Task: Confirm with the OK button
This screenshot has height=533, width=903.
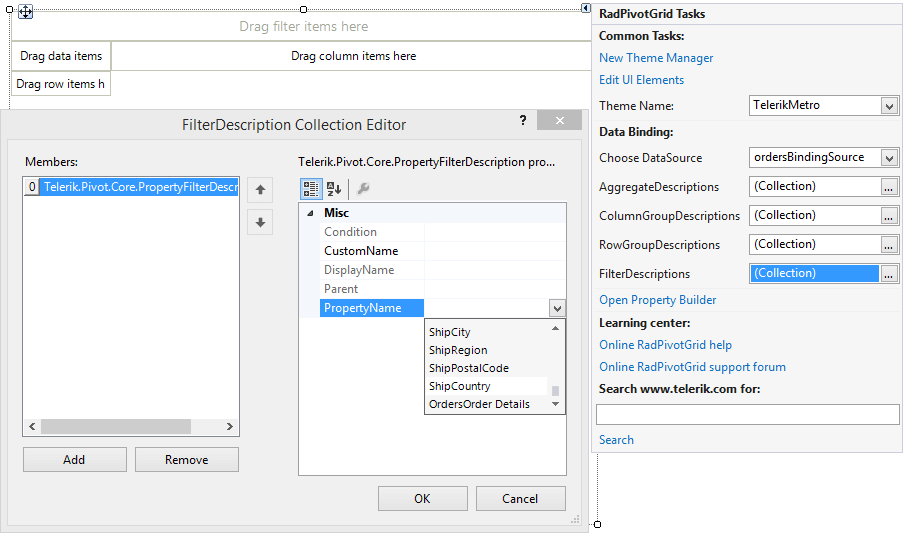Action: tap(423, 498)
